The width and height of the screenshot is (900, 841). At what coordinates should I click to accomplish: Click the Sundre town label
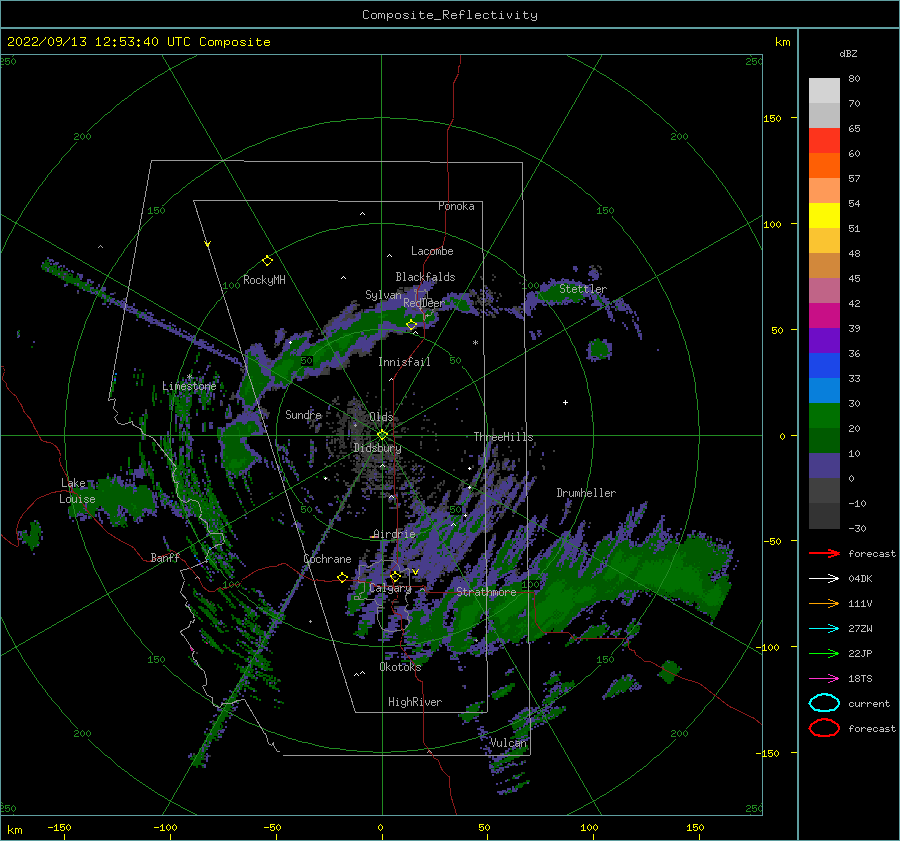[304, 414]
